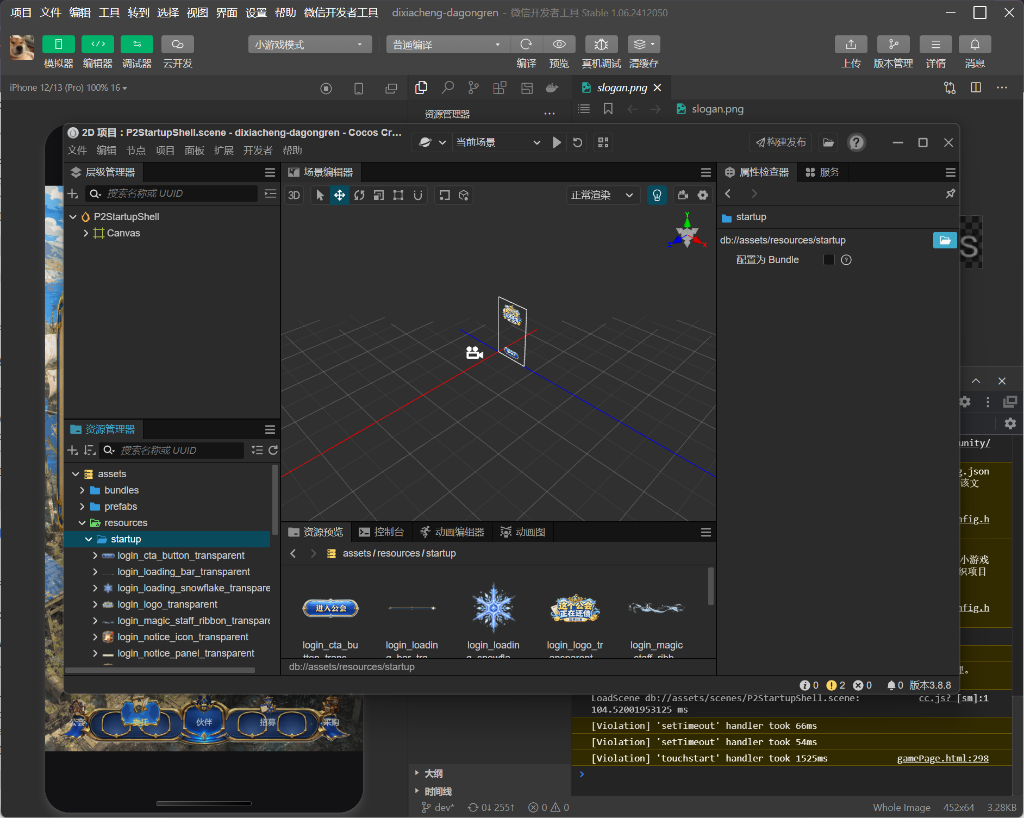
Task: Open the Cocos 项目 (Project) menu
Action: [165, 150]
